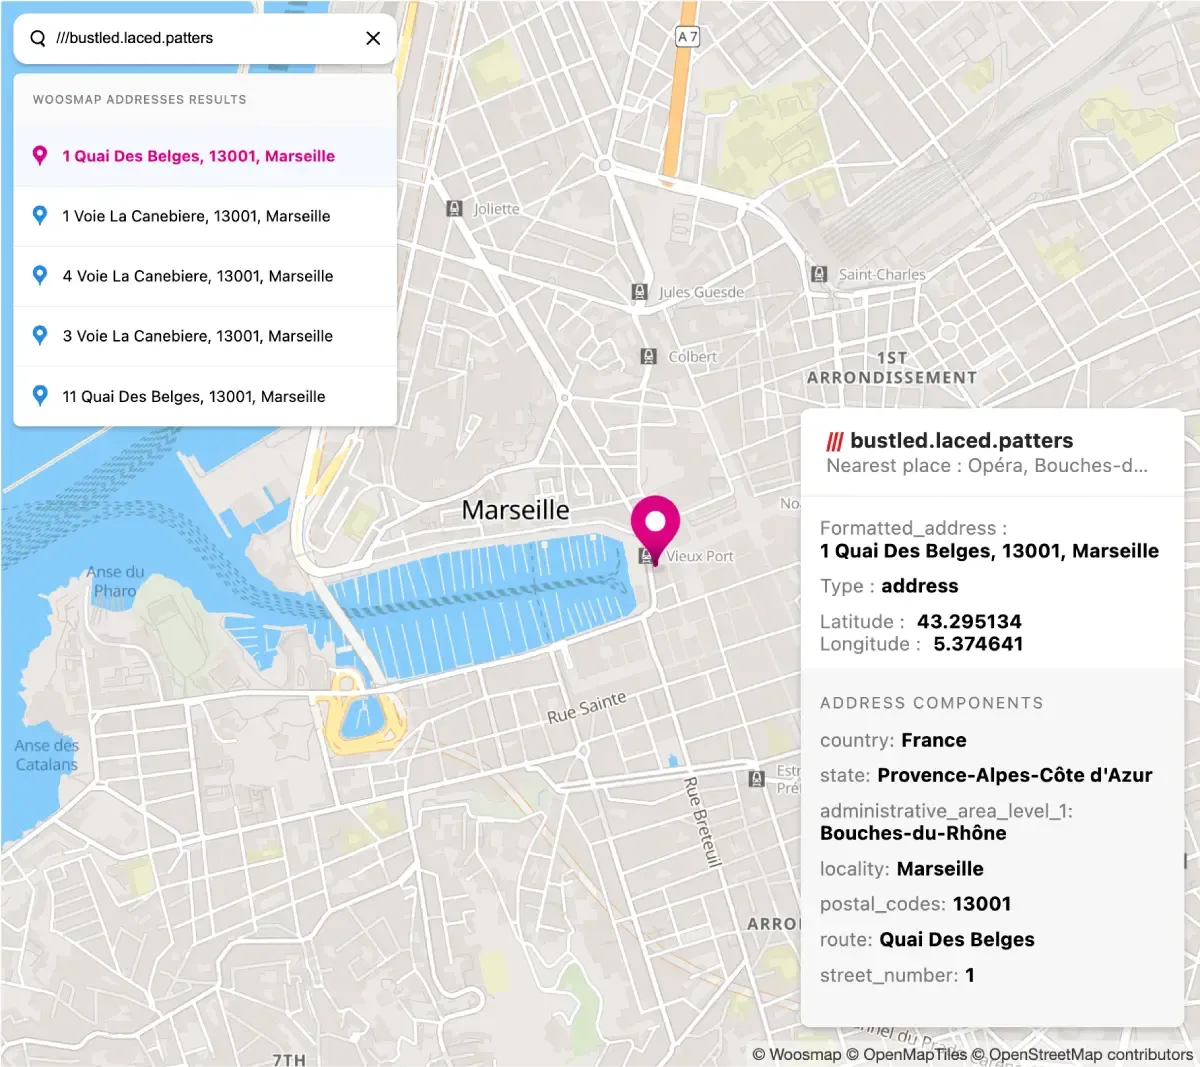Click blue pin icon beside 4 Voie La Canebiere
The height and width of the screenshot is (1067, 1200).
point(40,275)
